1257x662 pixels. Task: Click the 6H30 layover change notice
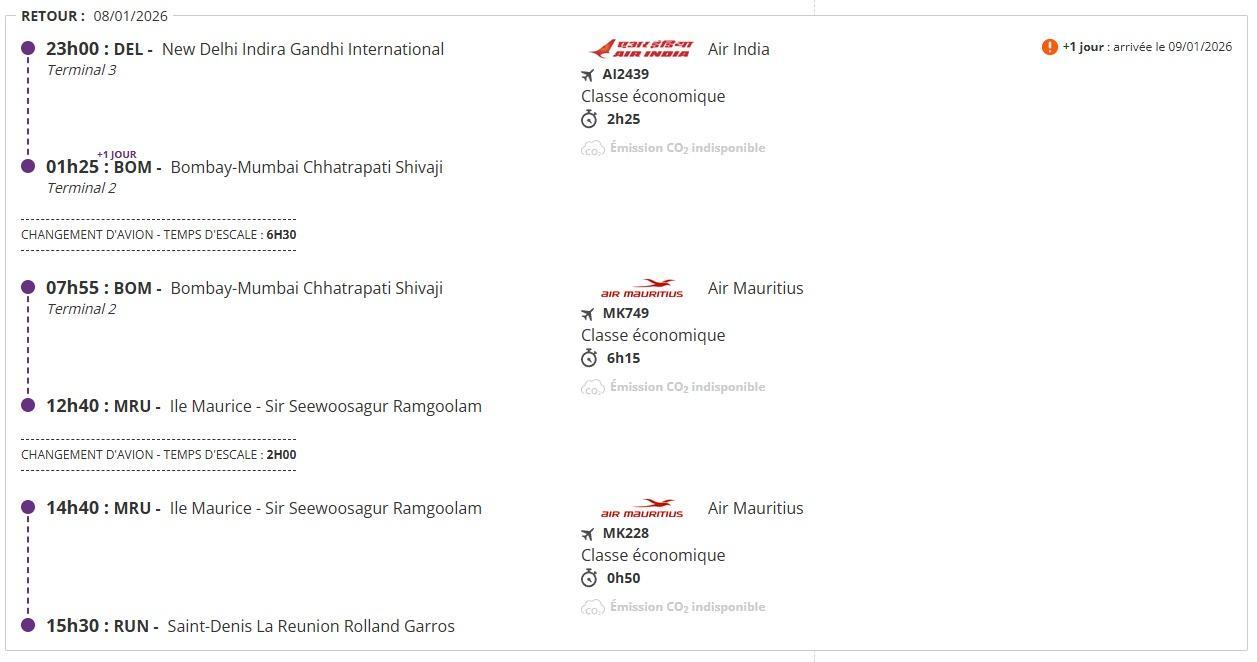(x=158, y=235)
